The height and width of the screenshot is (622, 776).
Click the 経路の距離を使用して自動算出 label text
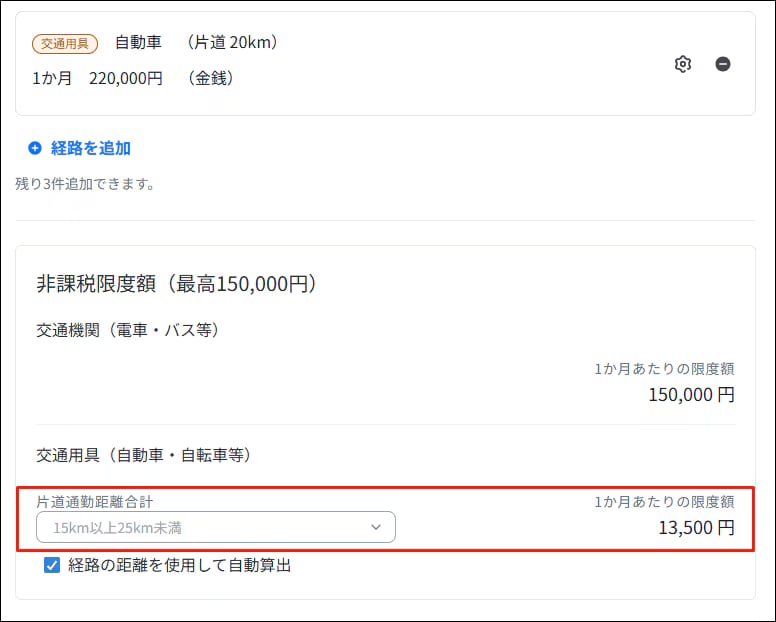click(180, 566)
